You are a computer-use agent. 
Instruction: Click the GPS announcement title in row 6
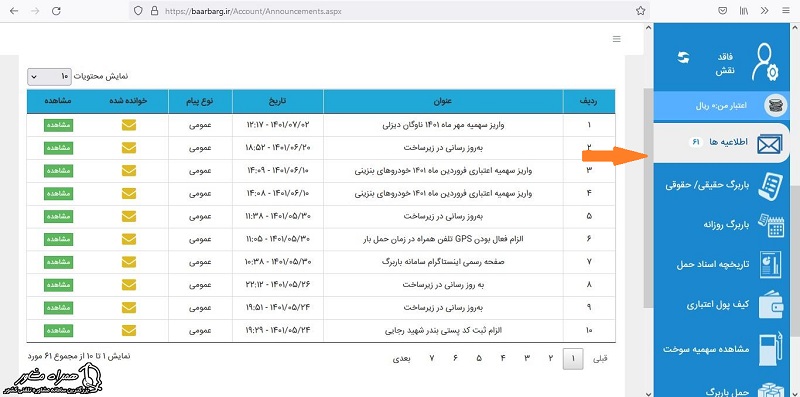(443, 239)
